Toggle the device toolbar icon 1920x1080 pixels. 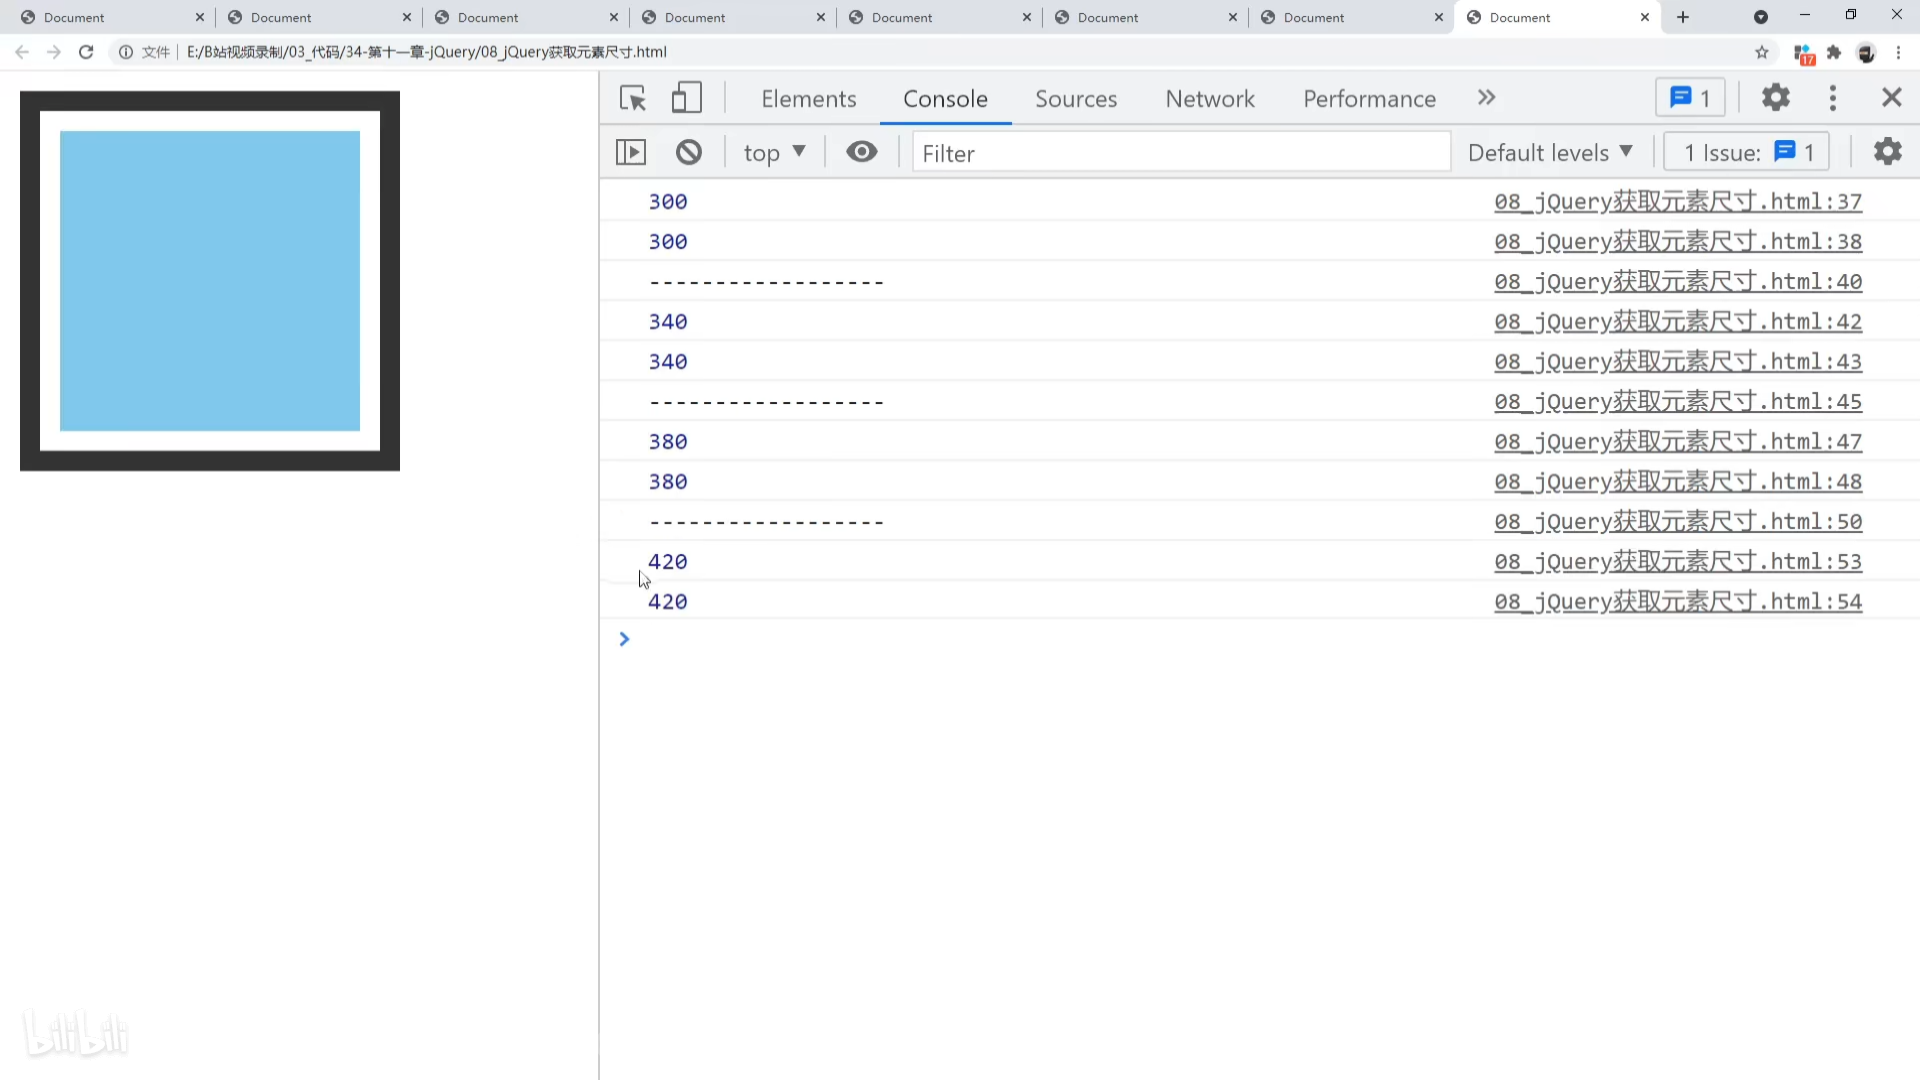[686, 98]
